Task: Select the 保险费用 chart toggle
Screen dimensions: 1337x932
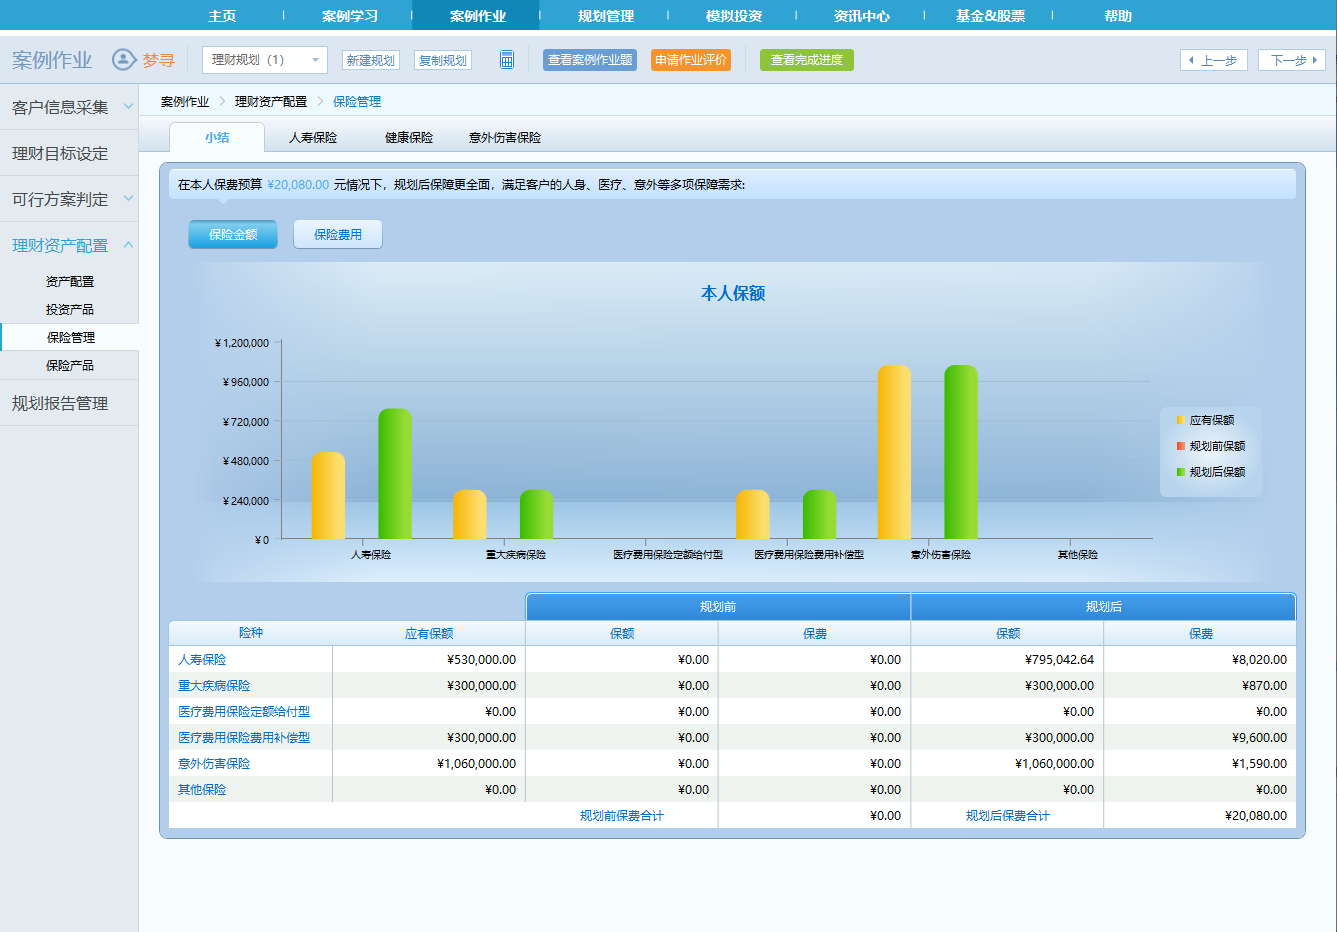Action: pyautogui.click(x=338, y=234)
